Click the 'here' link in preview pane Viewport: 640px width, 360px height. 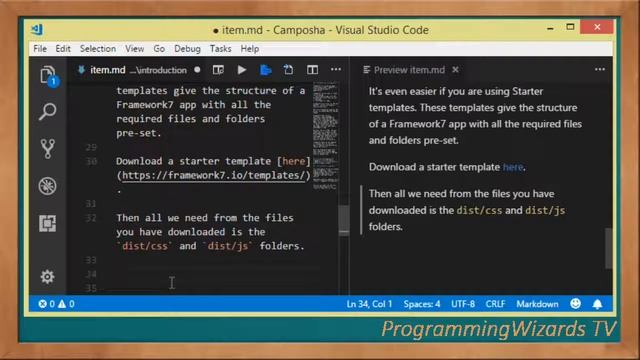click(513, 167)
